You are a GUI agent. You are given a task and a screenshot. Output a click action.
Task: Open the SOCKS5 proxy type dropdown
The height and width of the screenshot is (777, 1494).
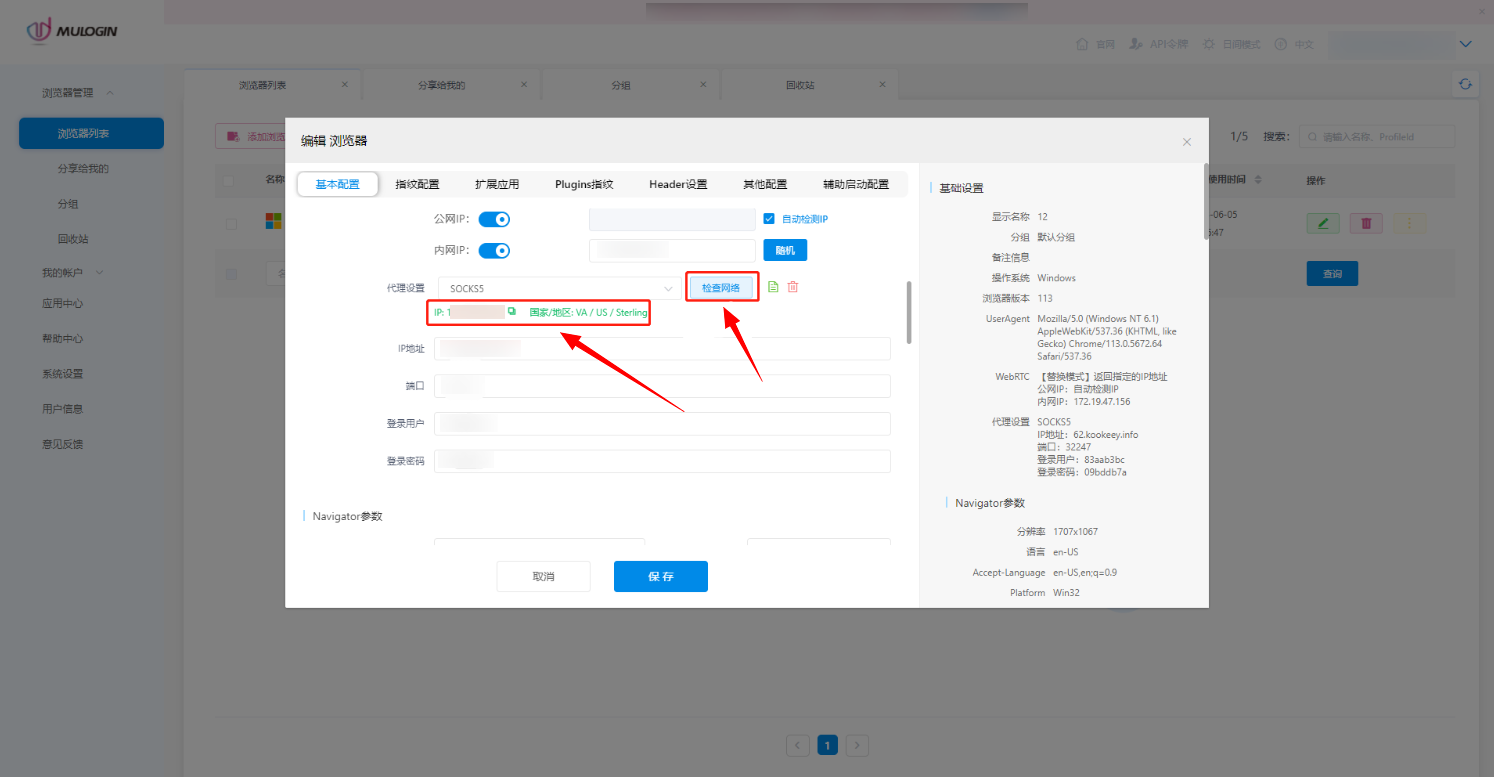click(556, 288)
